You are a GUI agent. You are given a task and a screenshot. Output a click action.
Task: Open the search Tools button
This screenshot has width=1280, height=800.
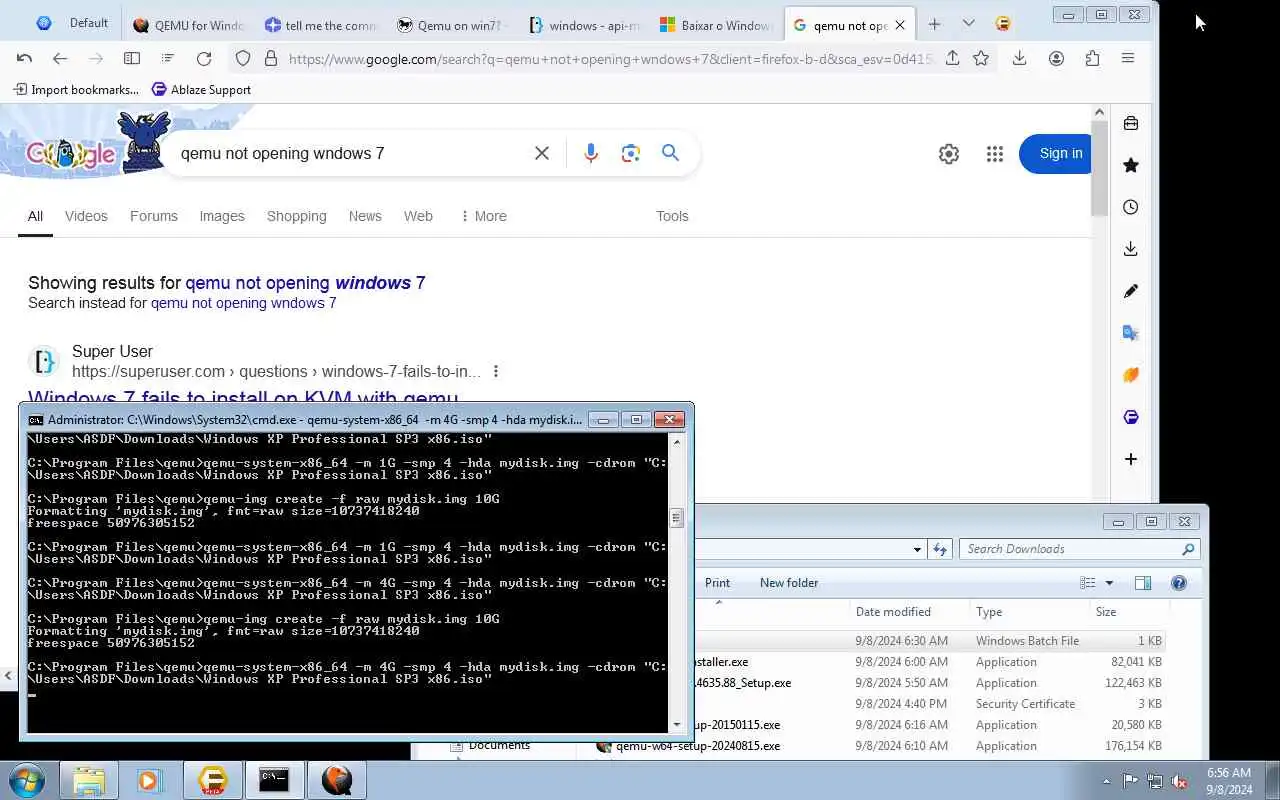[x=672, y=216]
